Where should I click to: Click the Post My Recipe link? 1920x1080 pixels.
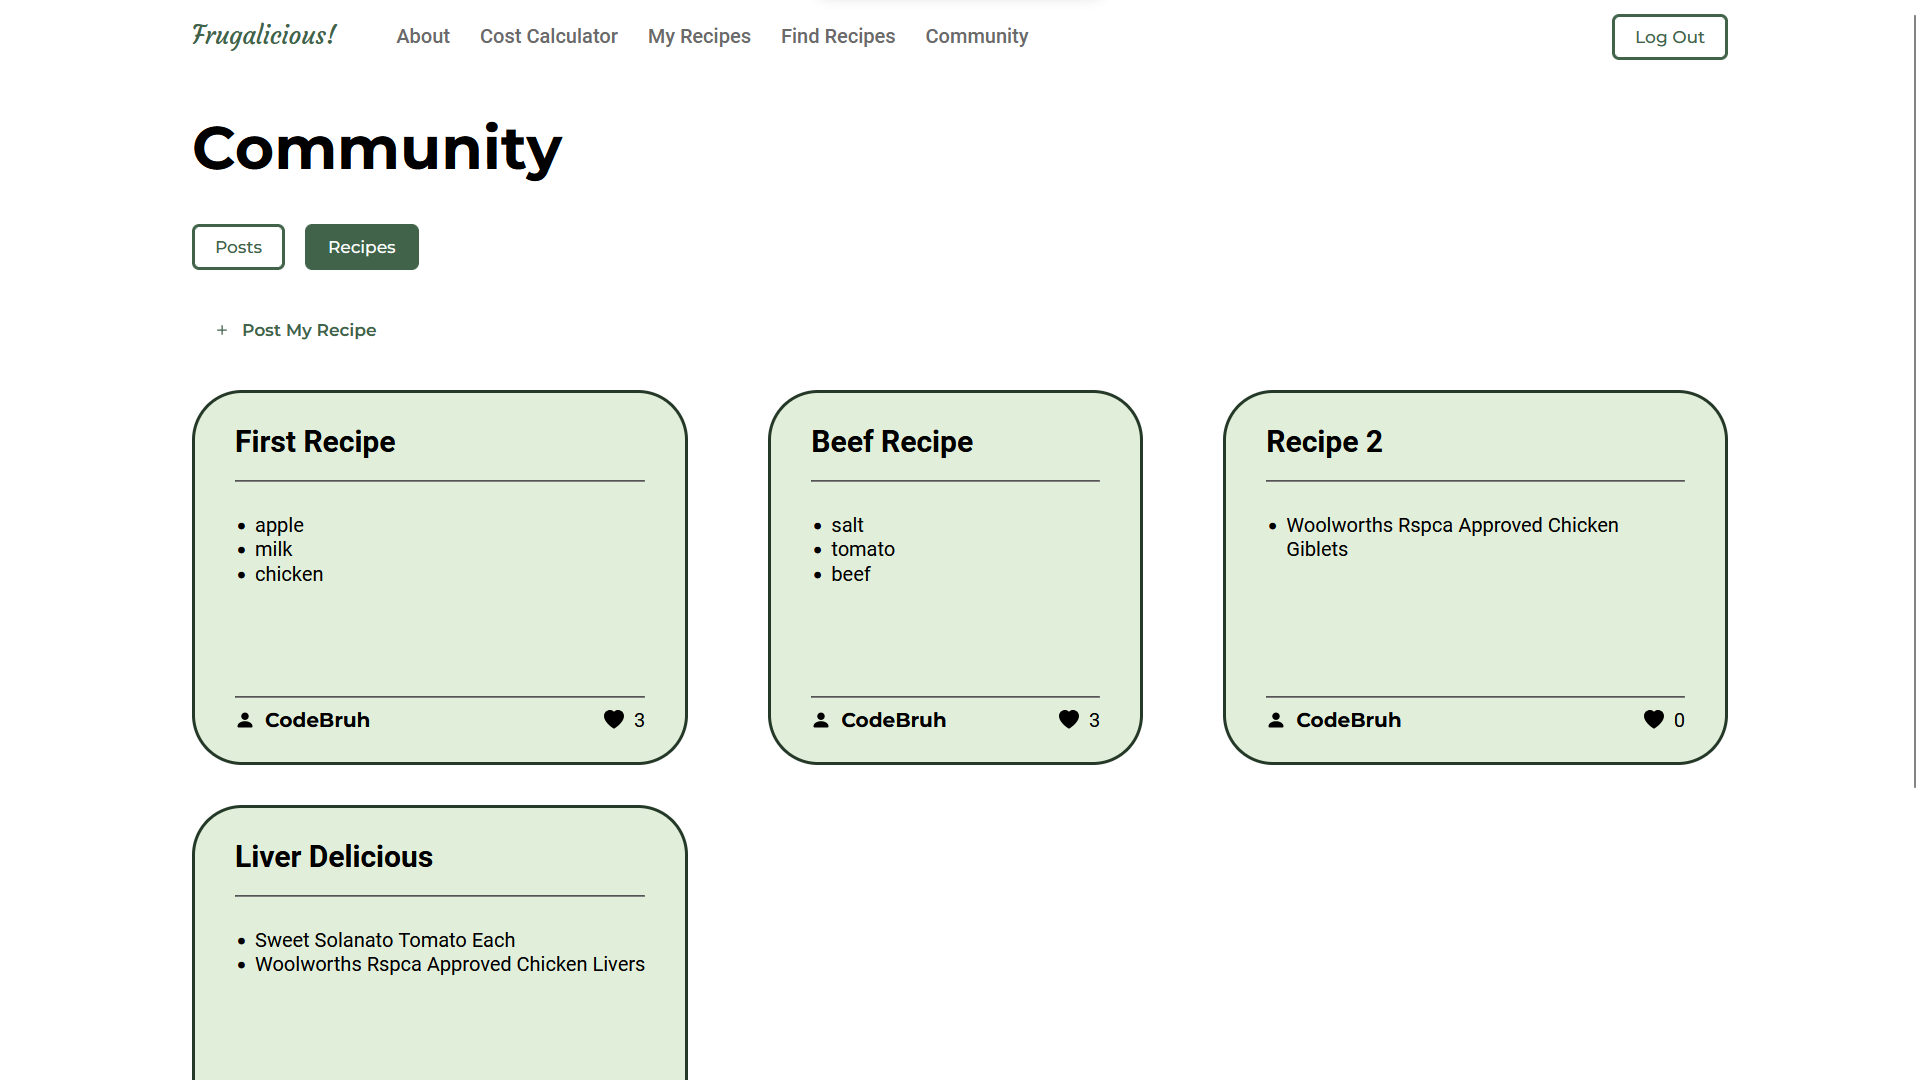click(309, 330)
